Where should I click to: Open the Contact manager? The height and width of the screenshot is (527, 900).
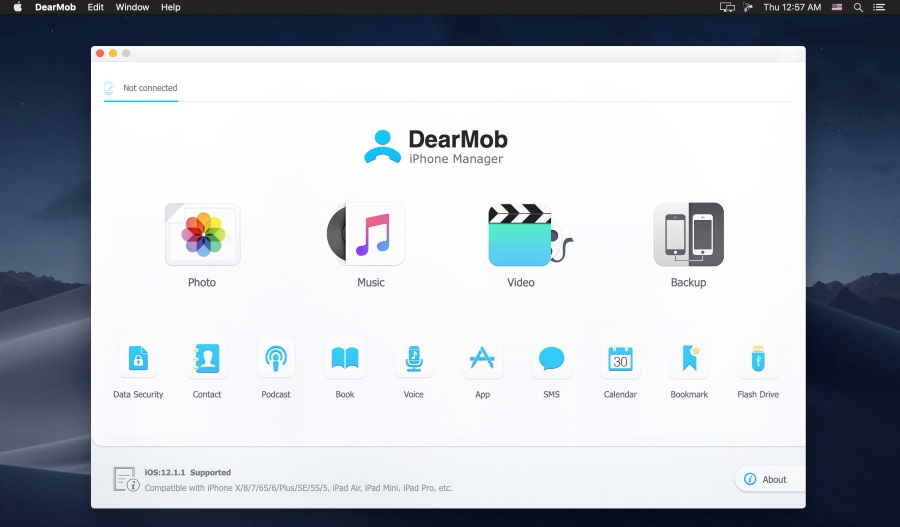click(x=207, y=358)
